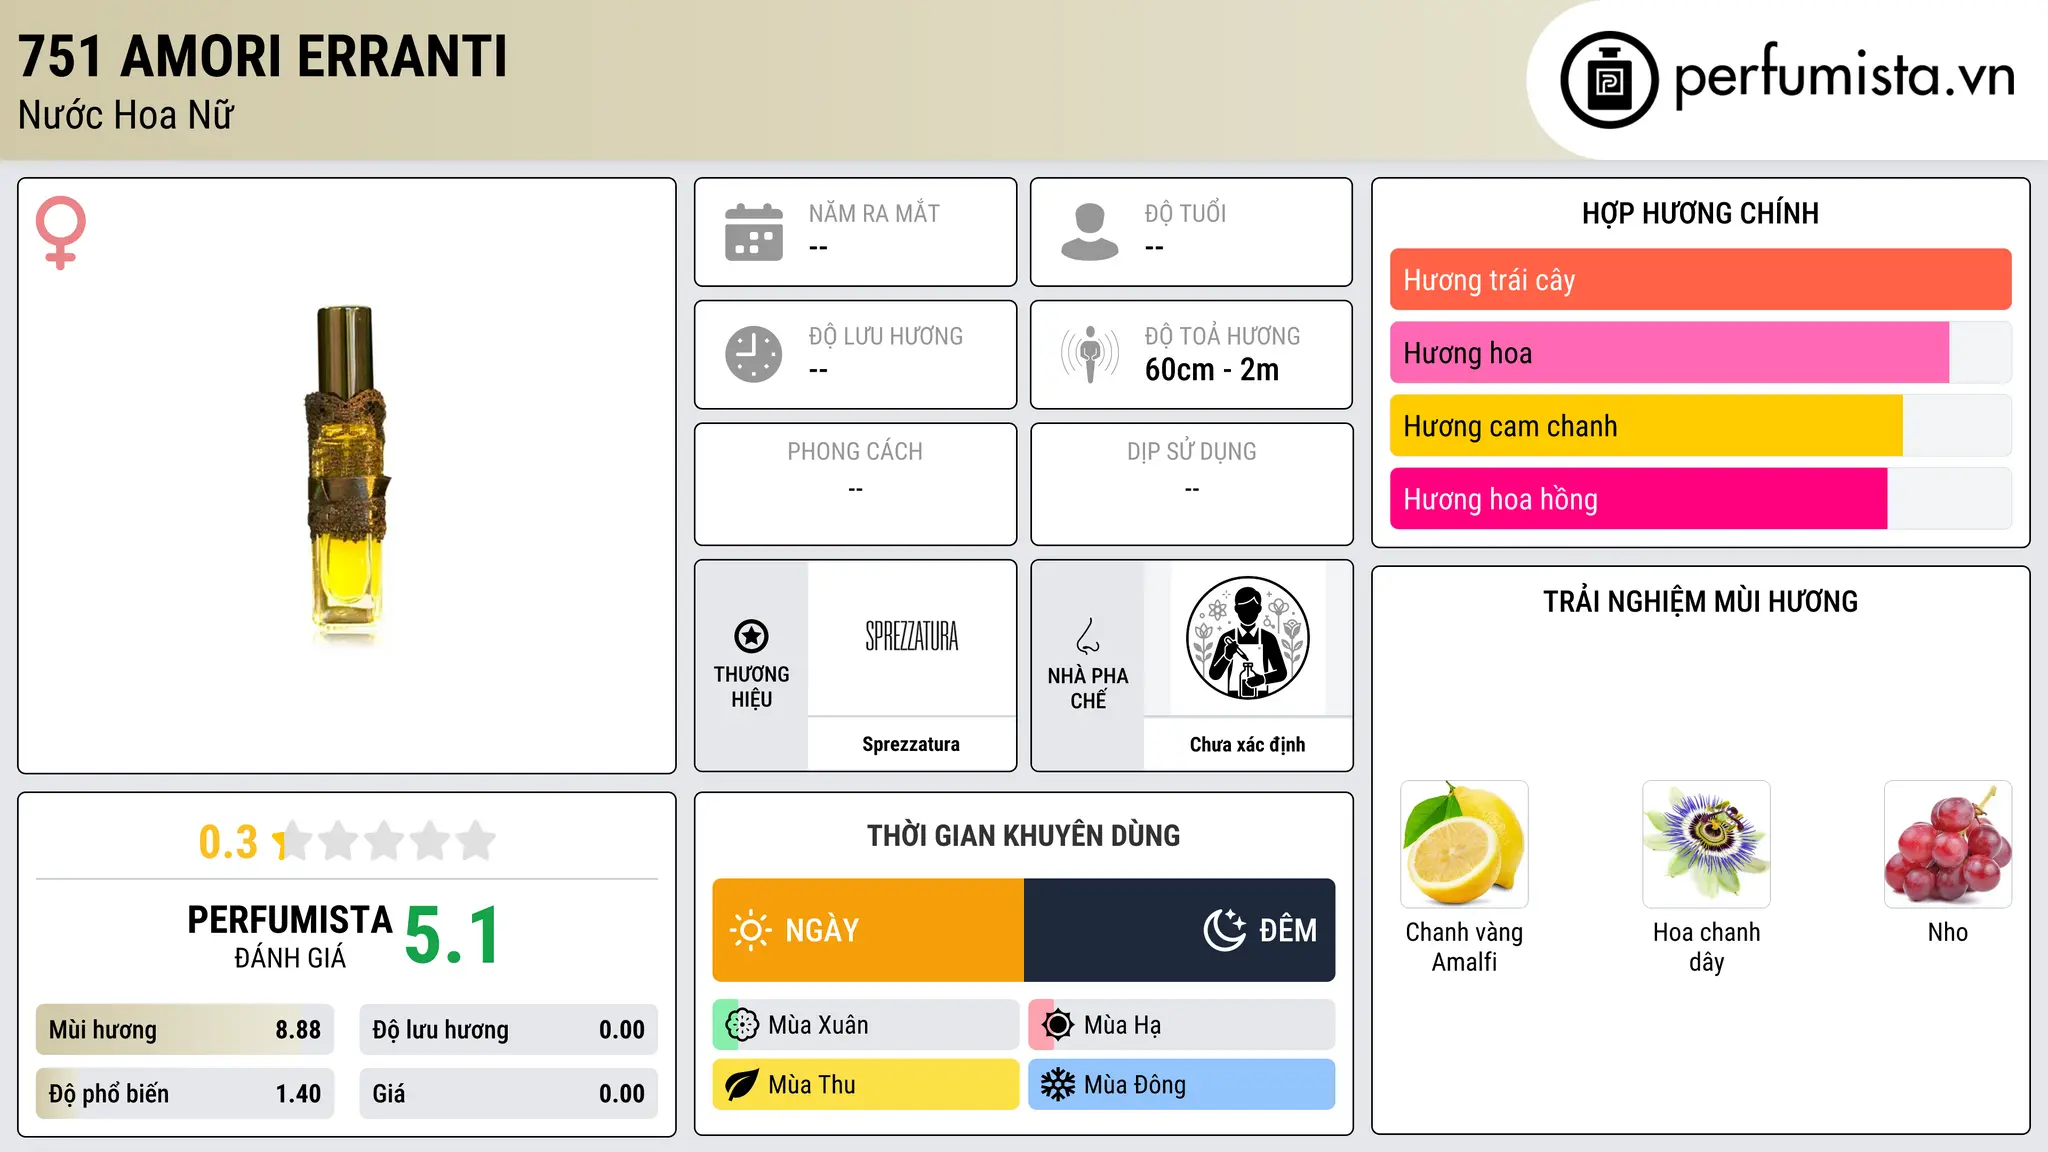The image size is (2048, 1152).
Task: Click the nose icon above Nhà Pha Chế
Action: click(1088, 636)
